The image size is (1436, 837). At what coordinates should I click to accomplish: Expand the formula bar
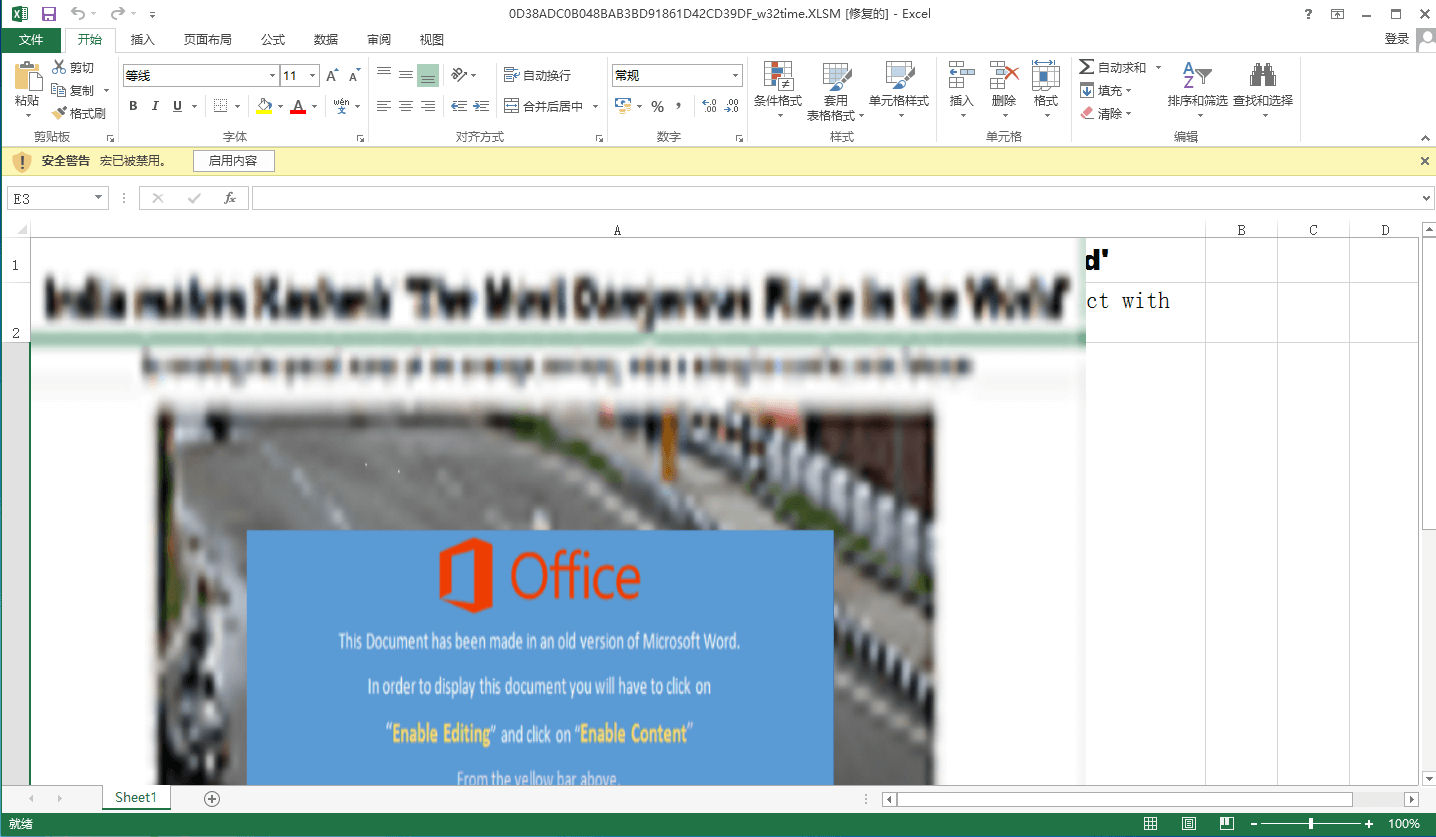(x=1426, y=198)
